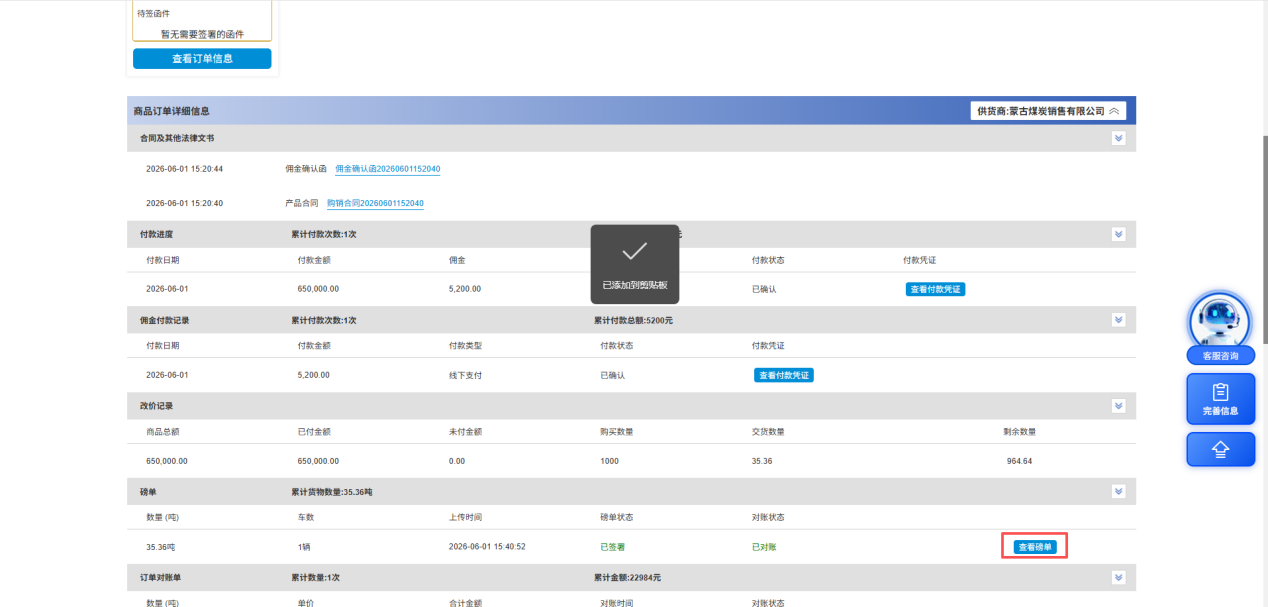Click 查看付款凭证 in the 佣金付款记录 row

coord(784,375)
